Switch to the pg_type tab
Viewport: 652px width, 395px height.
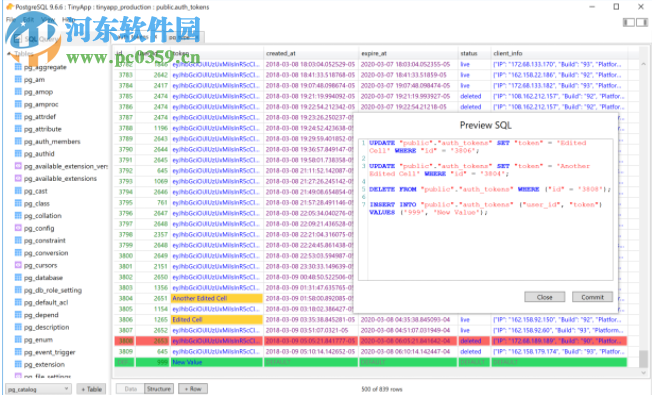coord(183,37)
